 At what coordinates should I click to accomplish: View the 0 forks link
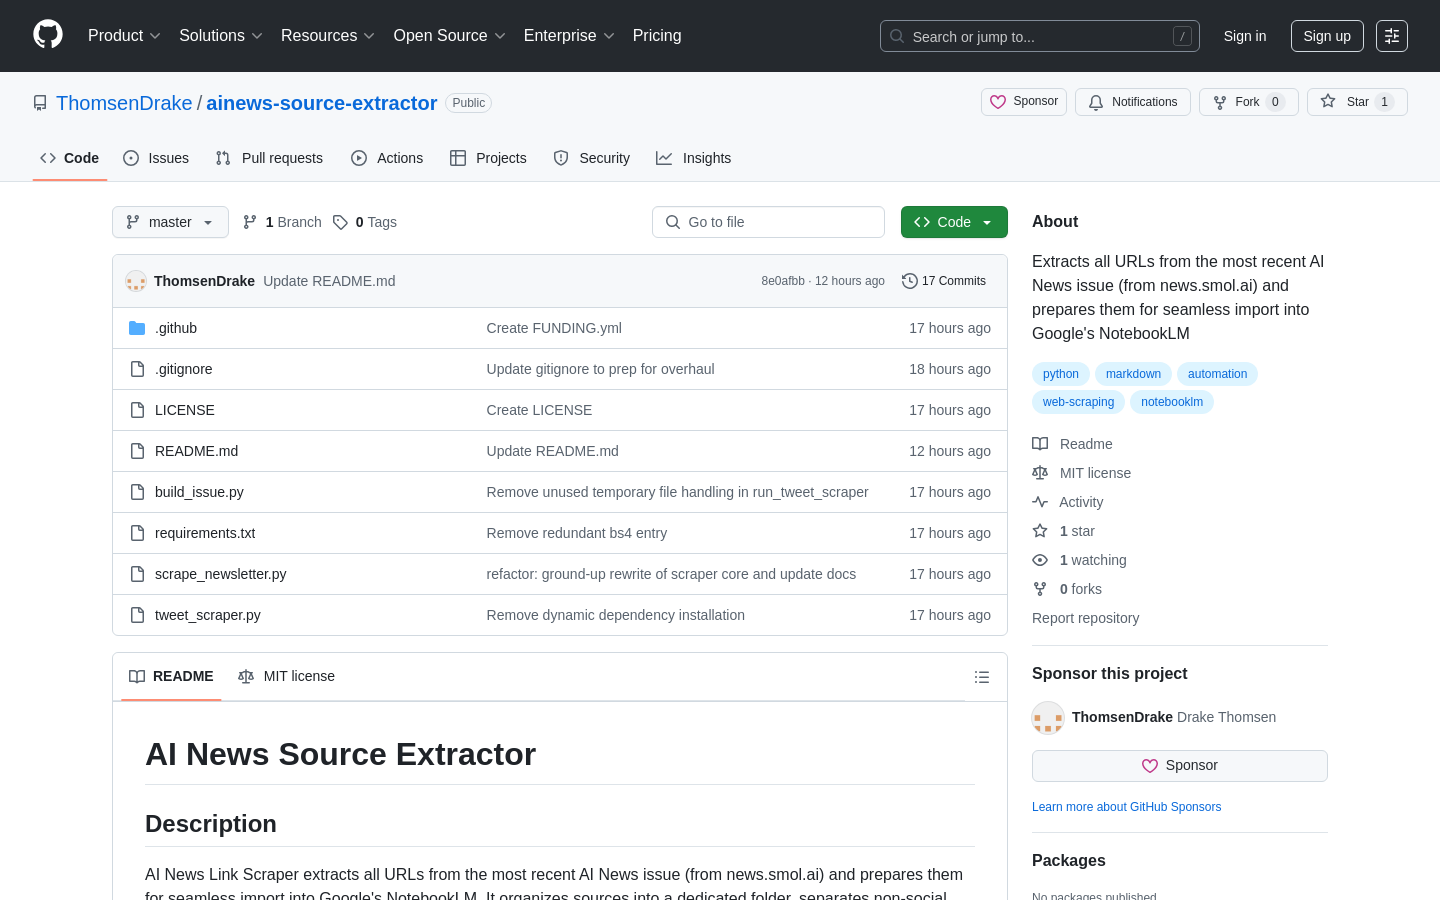(1067, 589)
